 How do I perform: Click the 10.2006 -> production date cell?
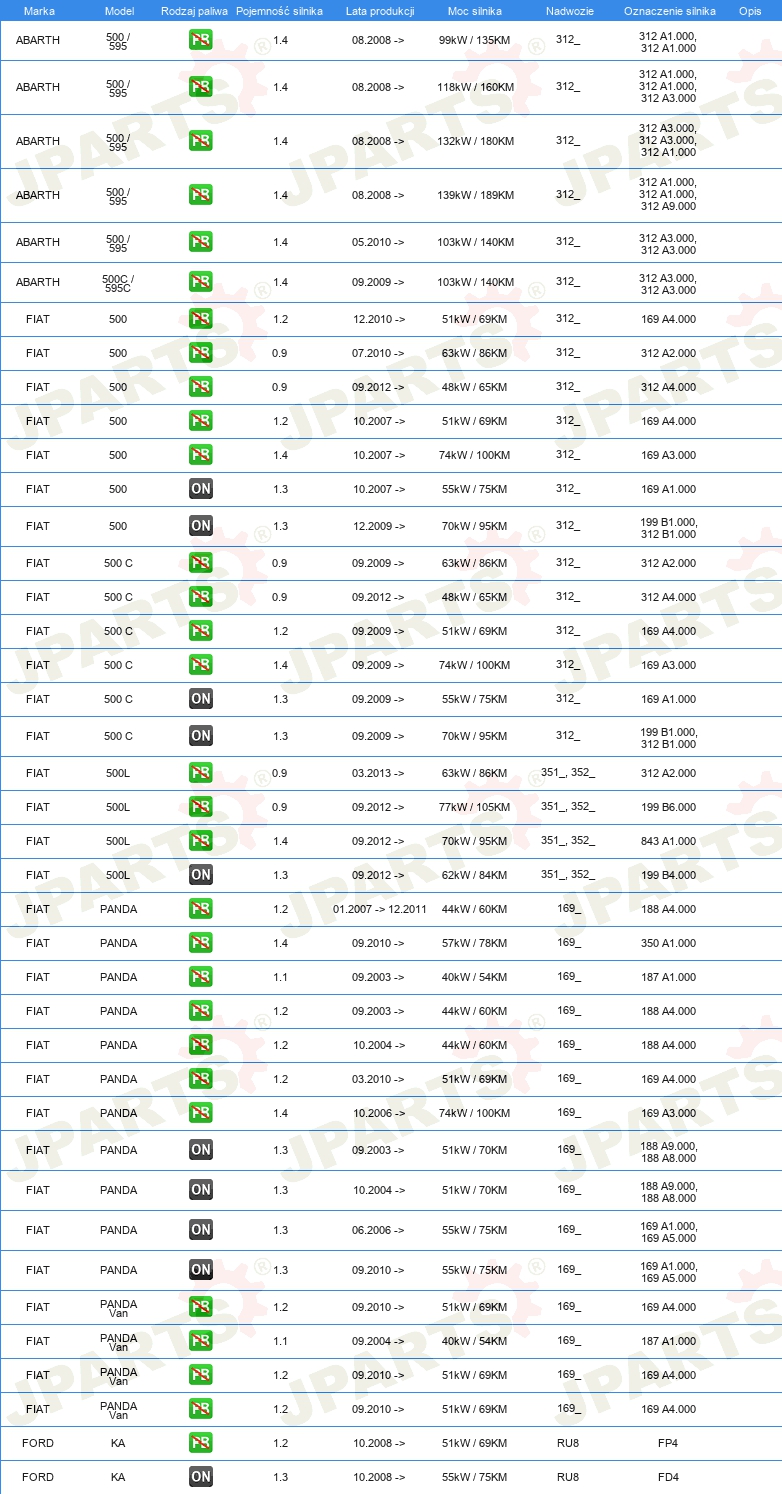point(379,1113)
